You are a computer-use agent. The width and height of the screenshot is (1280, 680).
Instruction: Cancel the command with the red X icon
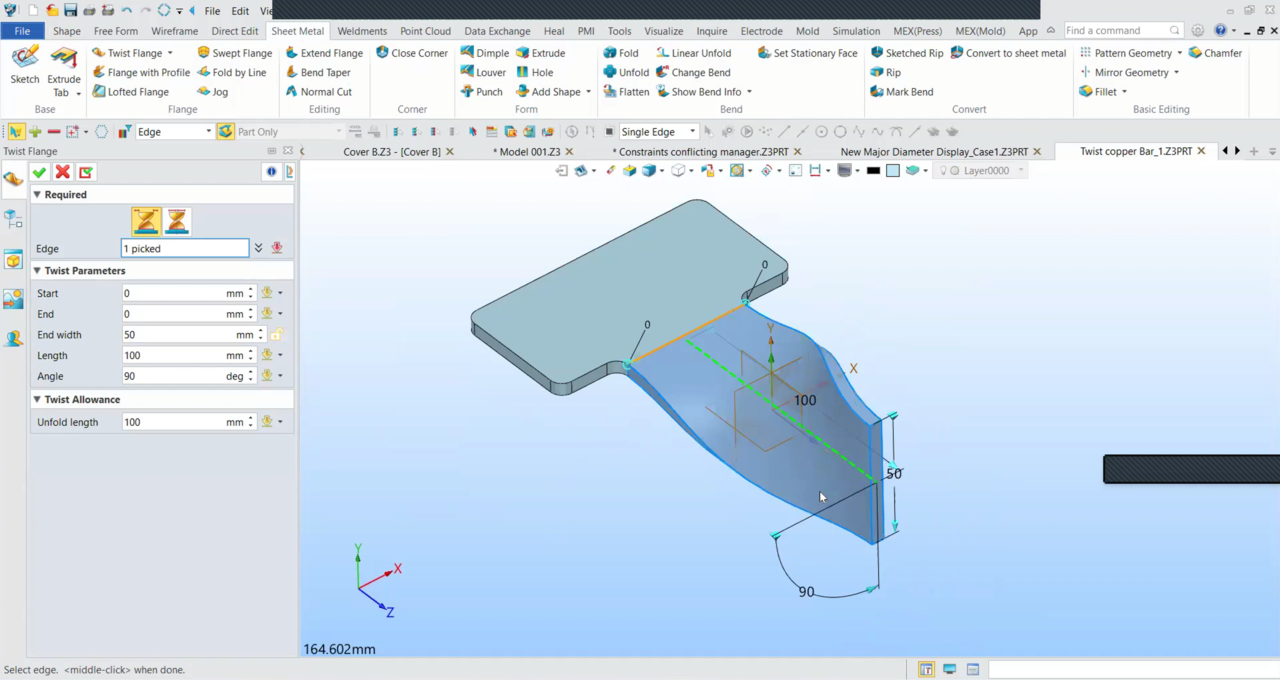click(63, 173)
